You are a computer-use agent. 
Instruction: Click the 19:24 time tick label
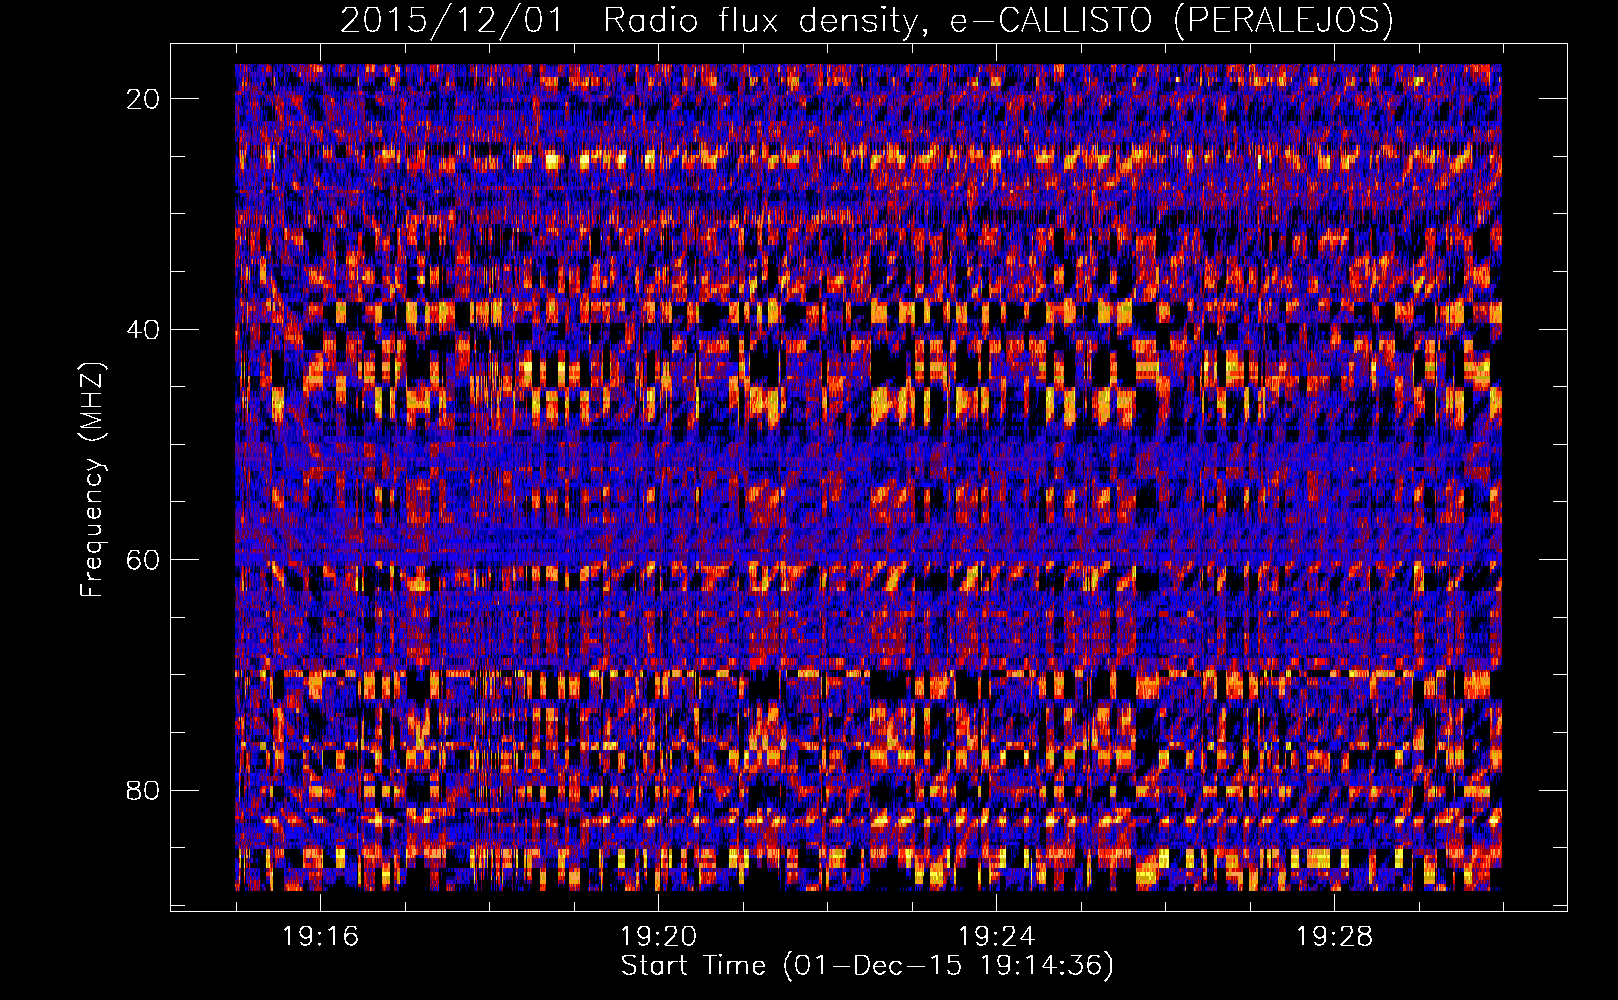(x=996, y=936)
